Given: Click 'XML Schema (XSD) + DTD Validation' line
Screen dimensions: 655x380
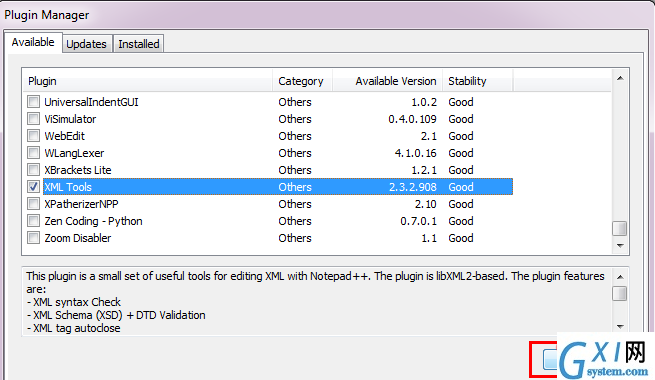Looking at the screenshot, I should 116,315.
